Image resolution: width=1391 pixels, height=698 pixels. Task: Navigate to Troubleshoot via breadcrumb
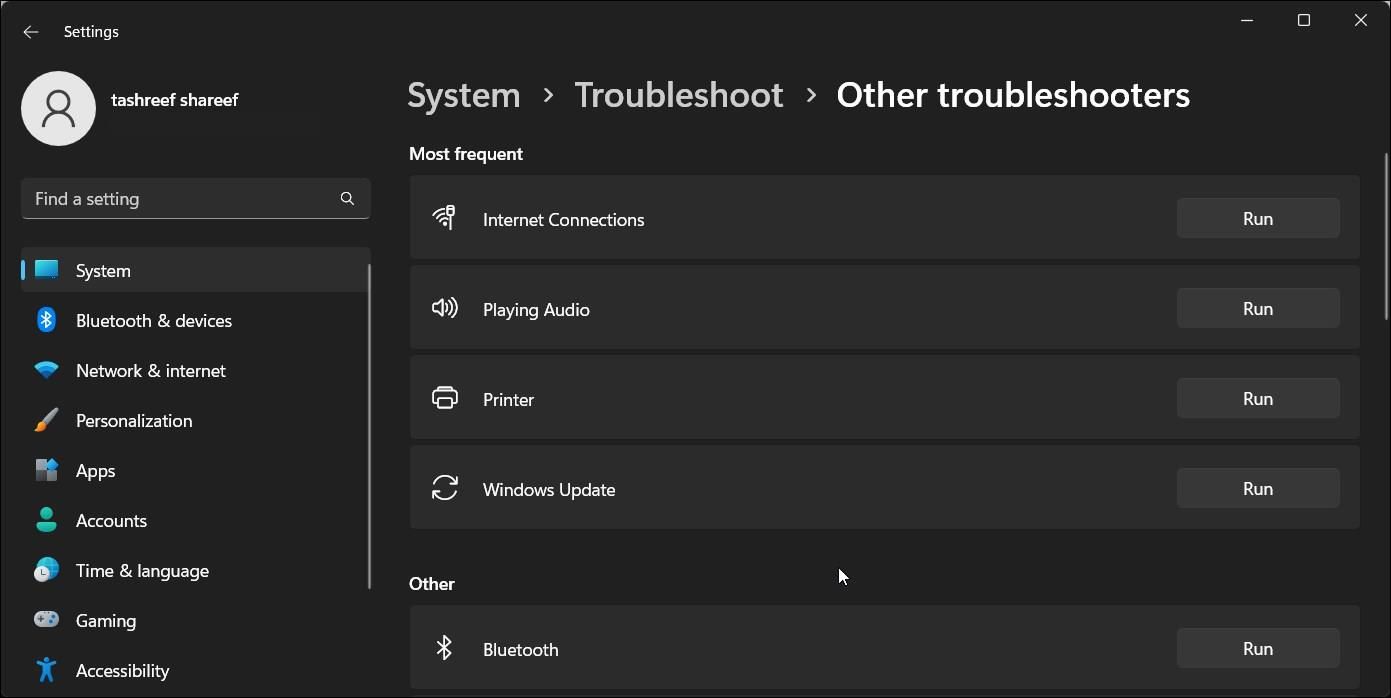tap(678, 94)
